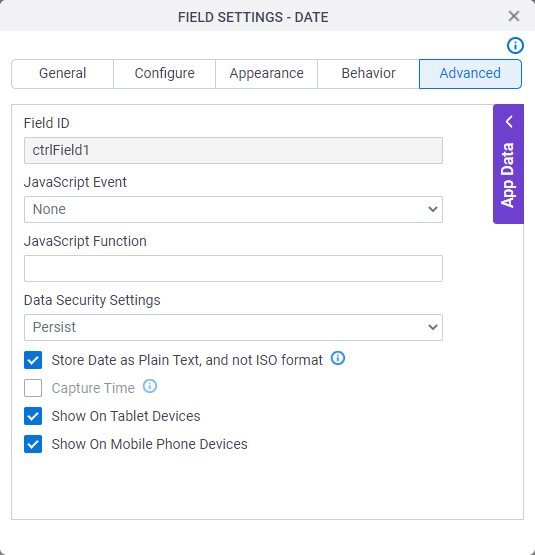Close the Field Settings dialog
The image size is (535, 555).
(x=514, y=16)
